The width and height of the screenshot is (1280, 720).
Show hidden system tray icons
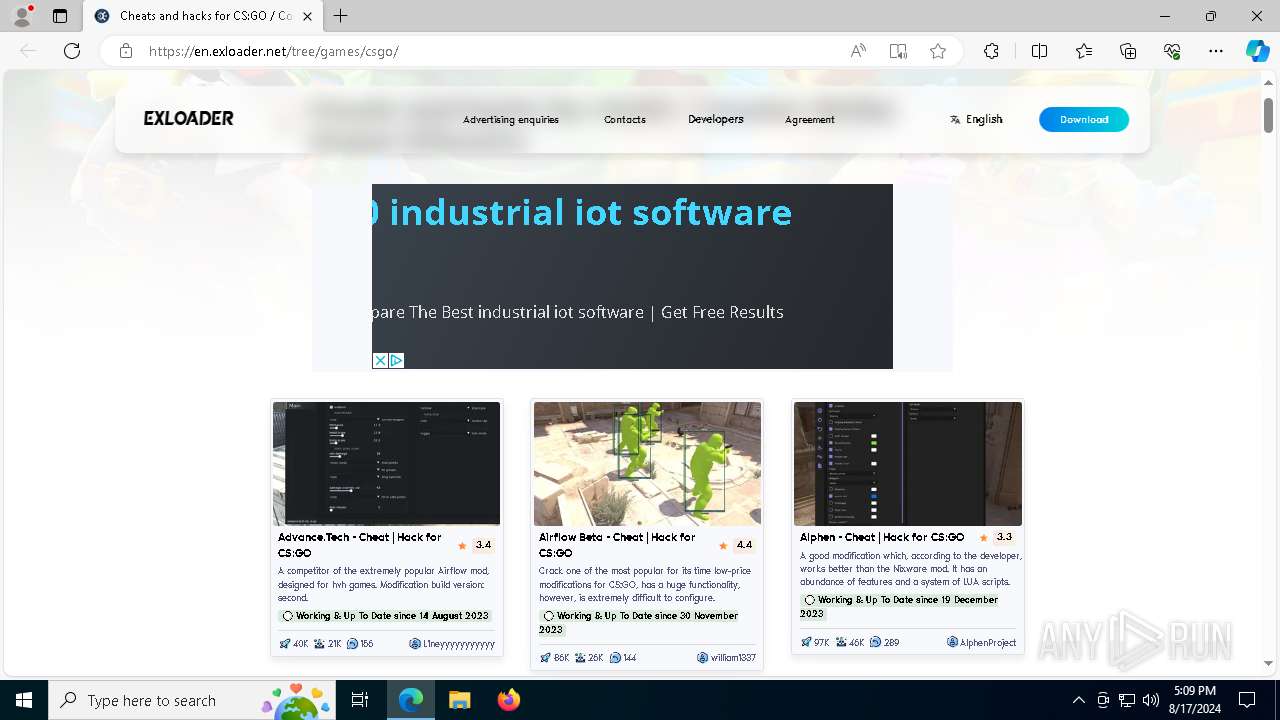click(x=1078, y=700)
